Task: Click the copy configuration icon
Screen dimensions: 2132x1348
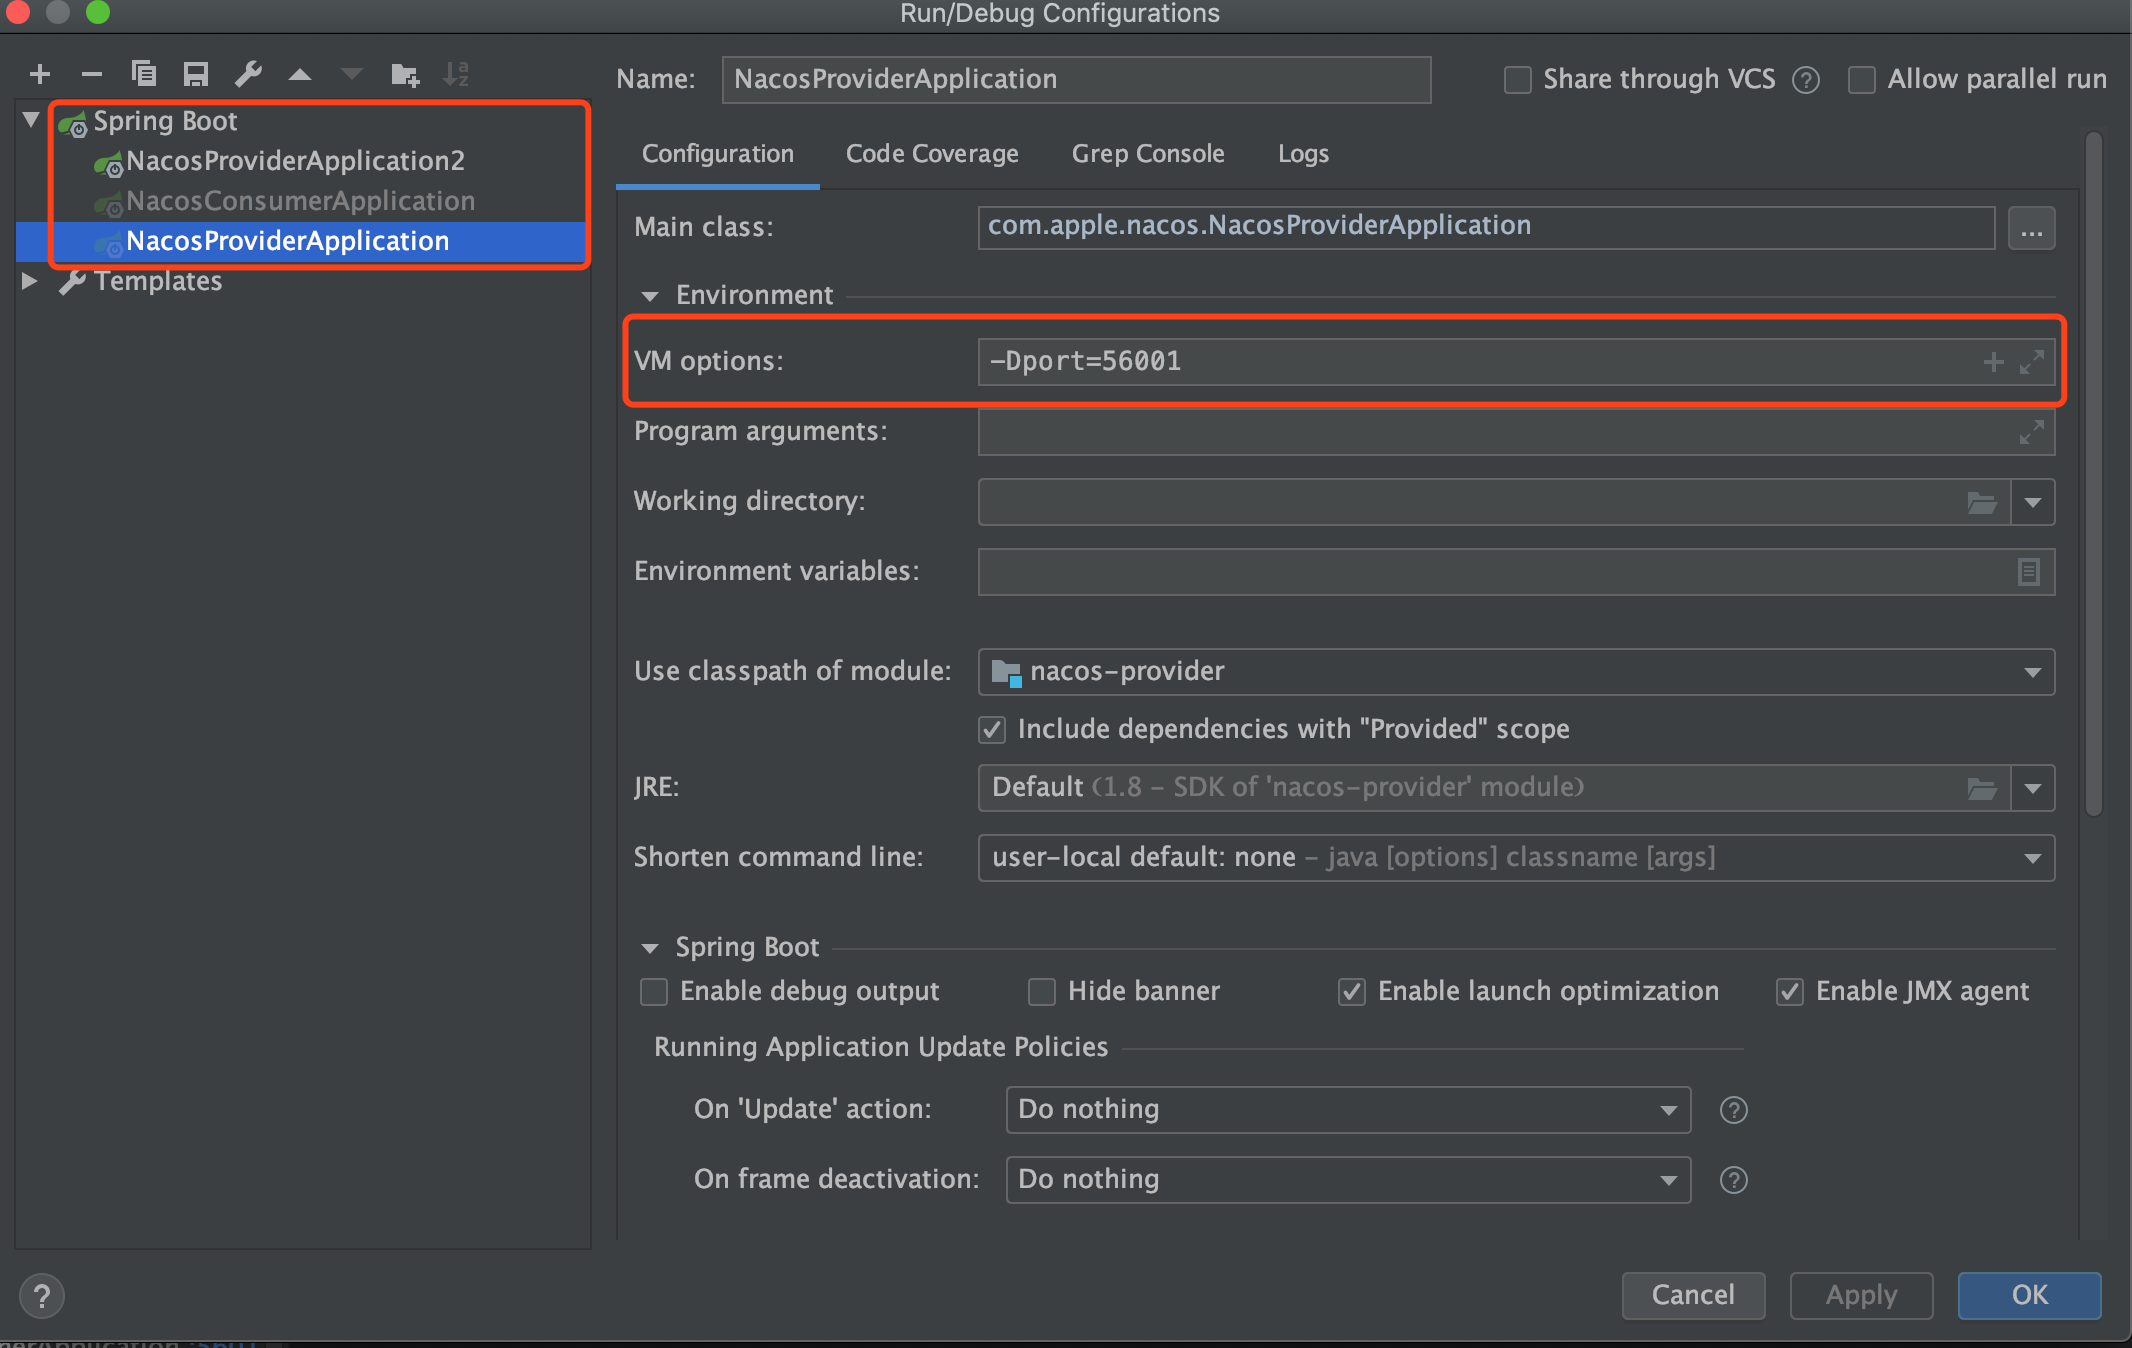Action: tap(144, 74)
